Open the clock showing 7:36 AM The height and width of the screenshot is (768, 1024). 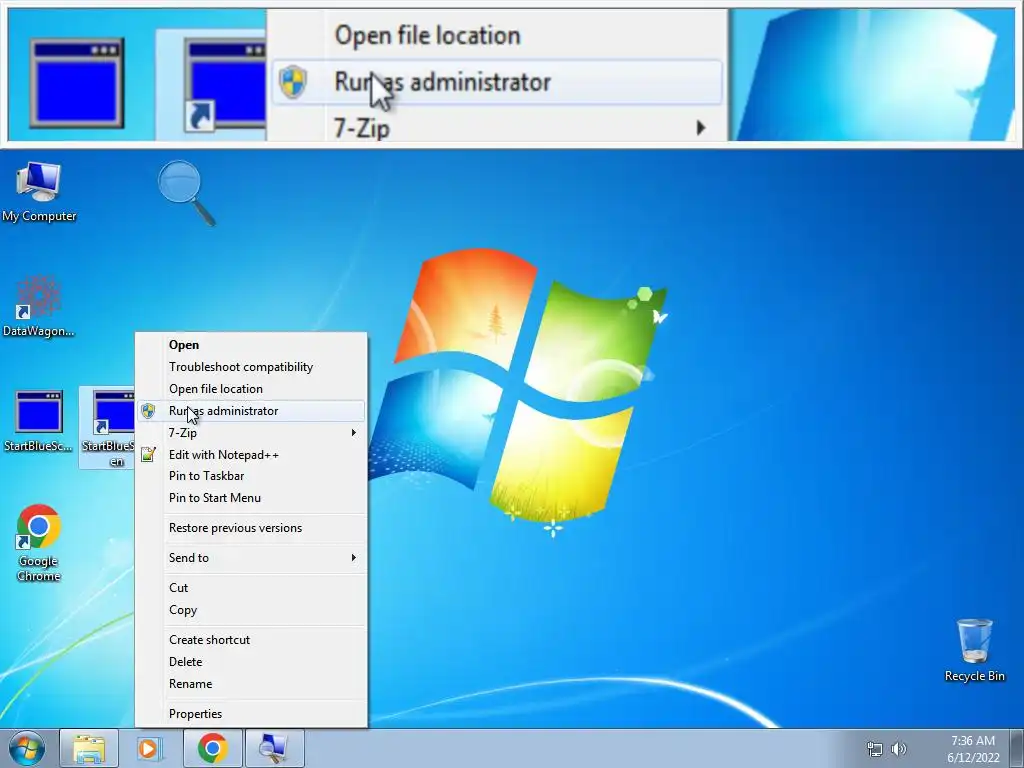pyautogui.click(x=973, y=741)
